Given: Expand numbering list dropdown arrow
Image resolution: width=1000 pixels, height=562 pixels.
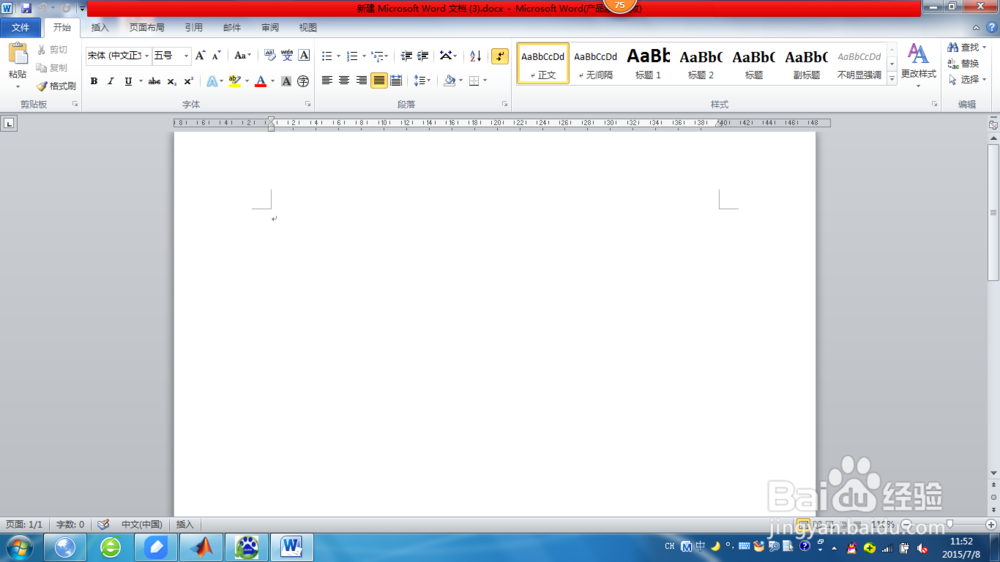Looking at the screenshot, I should coord(364,56).
